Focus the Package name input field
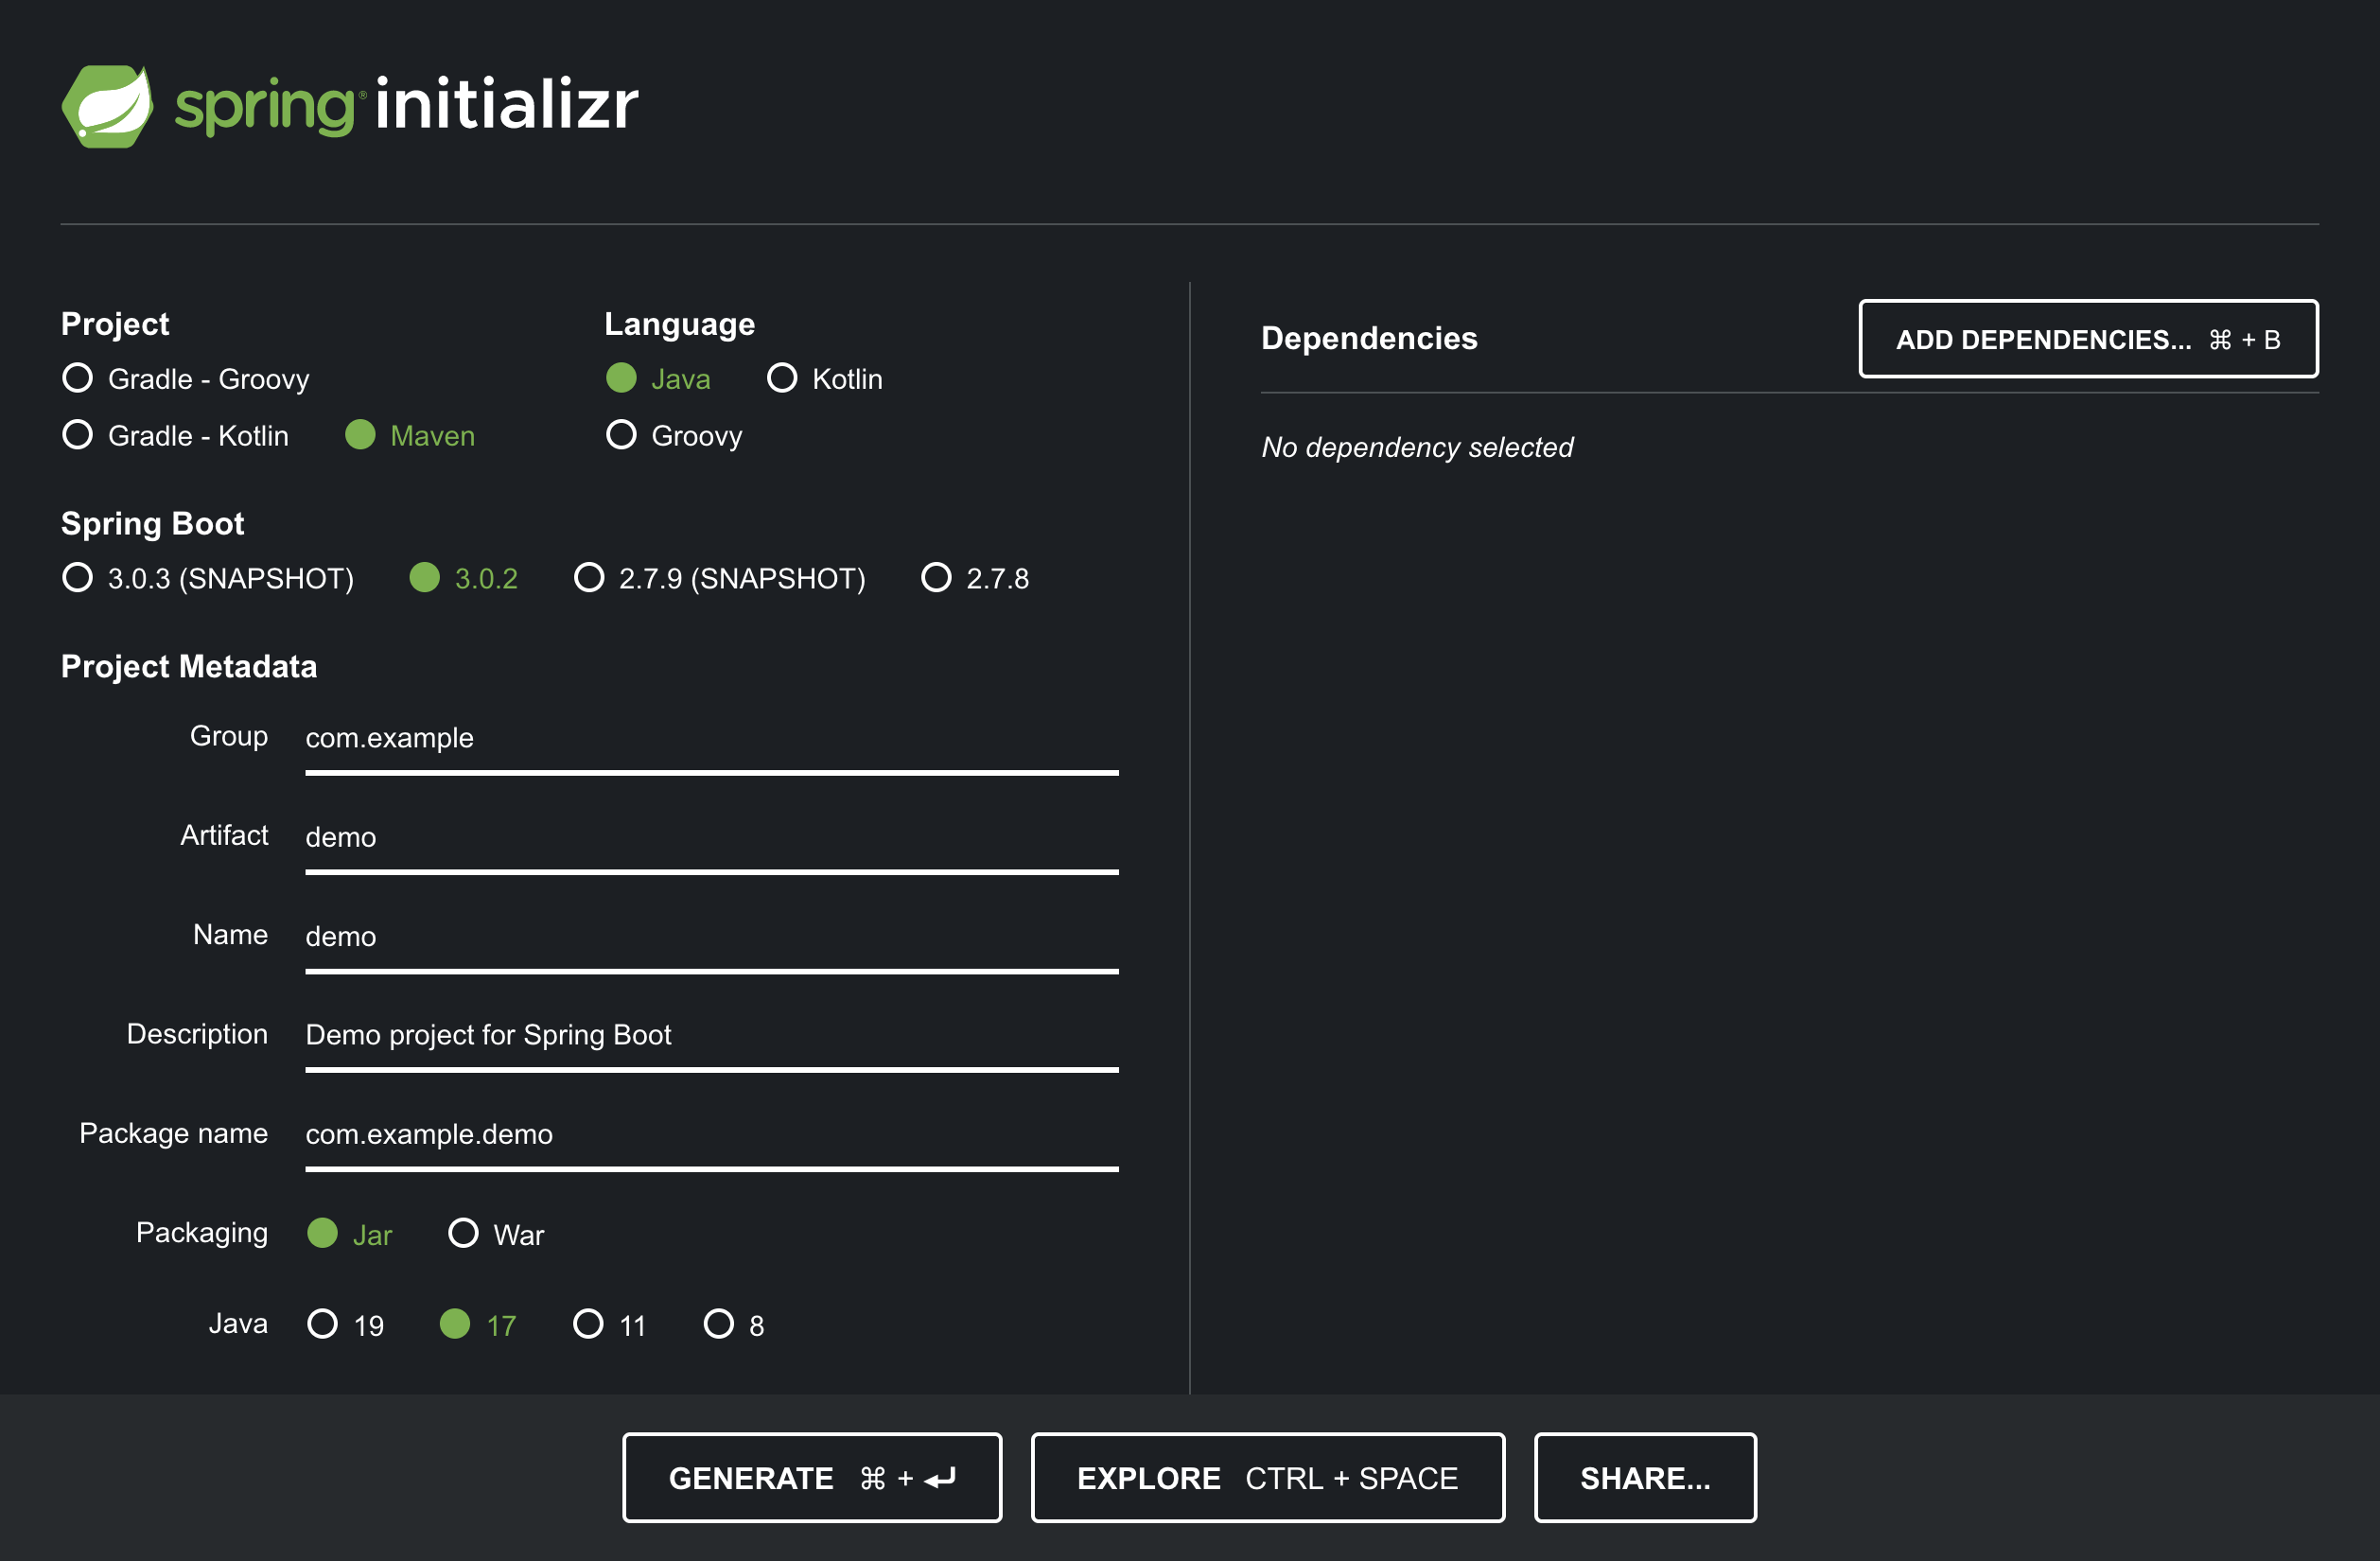The width and height of the screenshot is (2380, 1561). tap(712, 1135)
